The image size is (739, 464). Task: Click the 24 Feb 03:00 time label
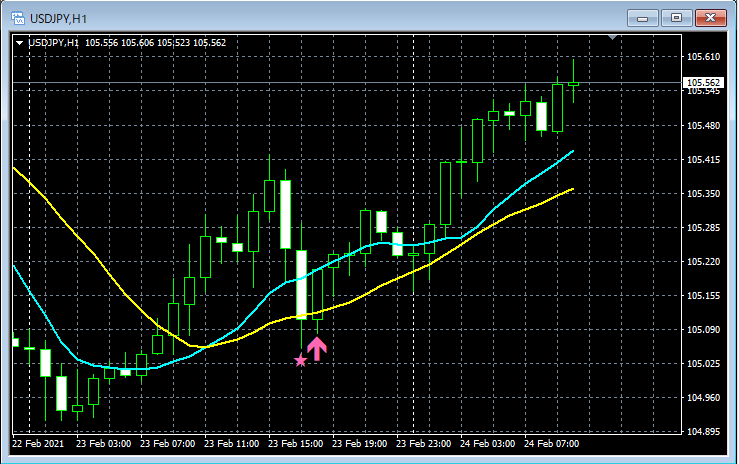[x=487, y=444]
